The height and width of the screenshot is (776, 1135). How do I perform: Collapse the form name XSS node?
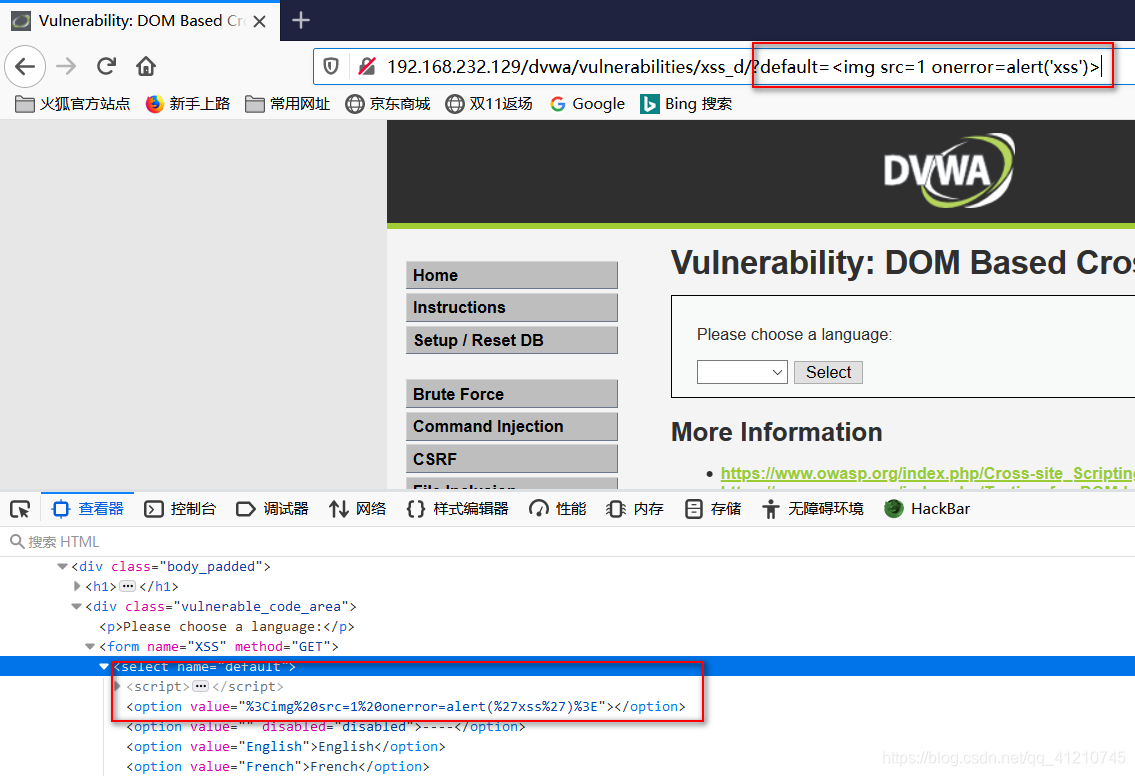pos(90,646)
